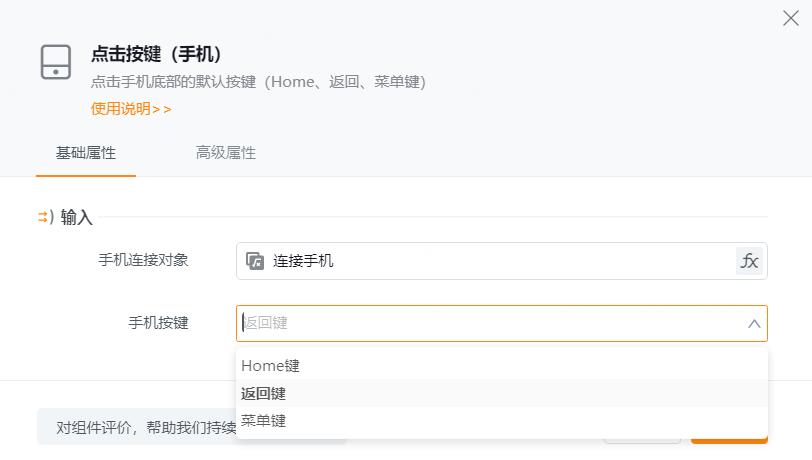Click the 对组件评价 feedback banner
The height and width of the screenshot is (460, 812).
[140, 429]
